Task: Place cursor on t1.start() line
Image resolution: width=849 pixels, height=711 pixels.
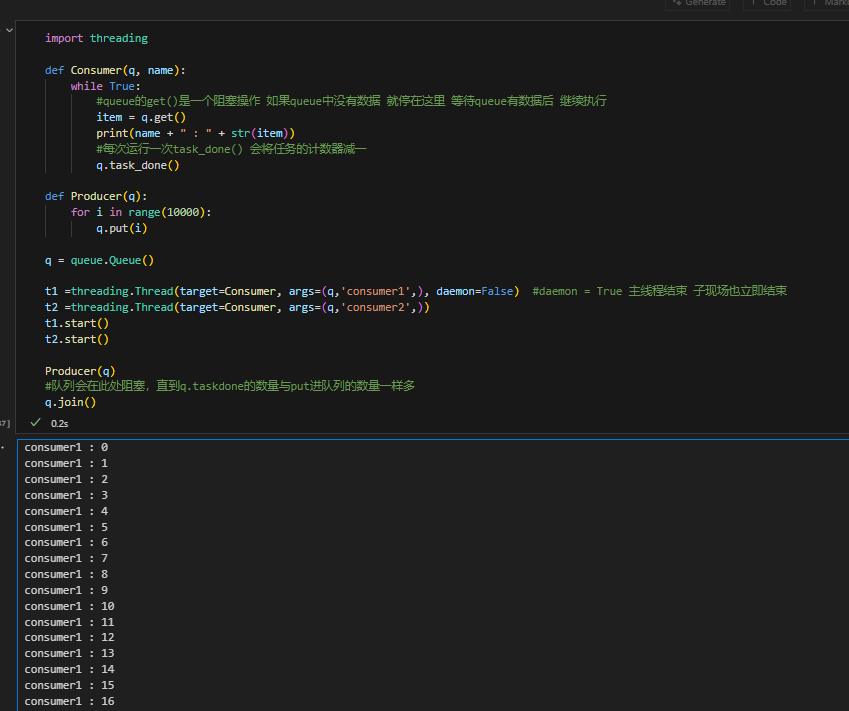Action: [77, 323]
